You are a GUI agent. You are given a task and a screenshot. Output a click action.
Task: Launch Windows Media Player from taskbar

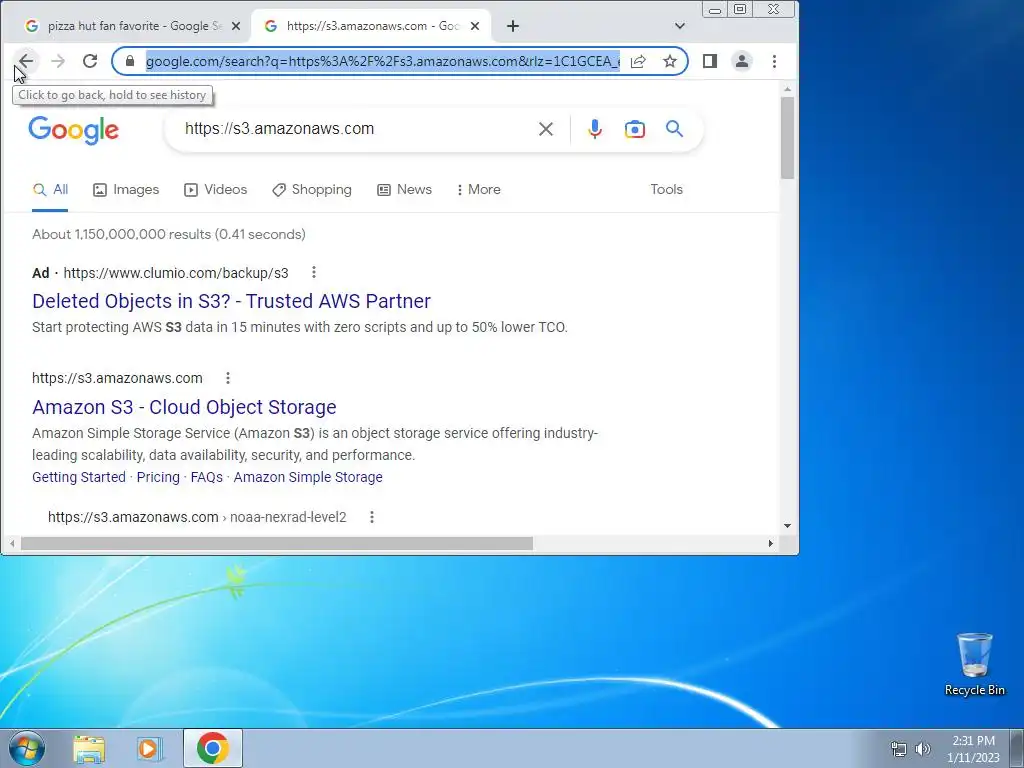click(150, 749)
